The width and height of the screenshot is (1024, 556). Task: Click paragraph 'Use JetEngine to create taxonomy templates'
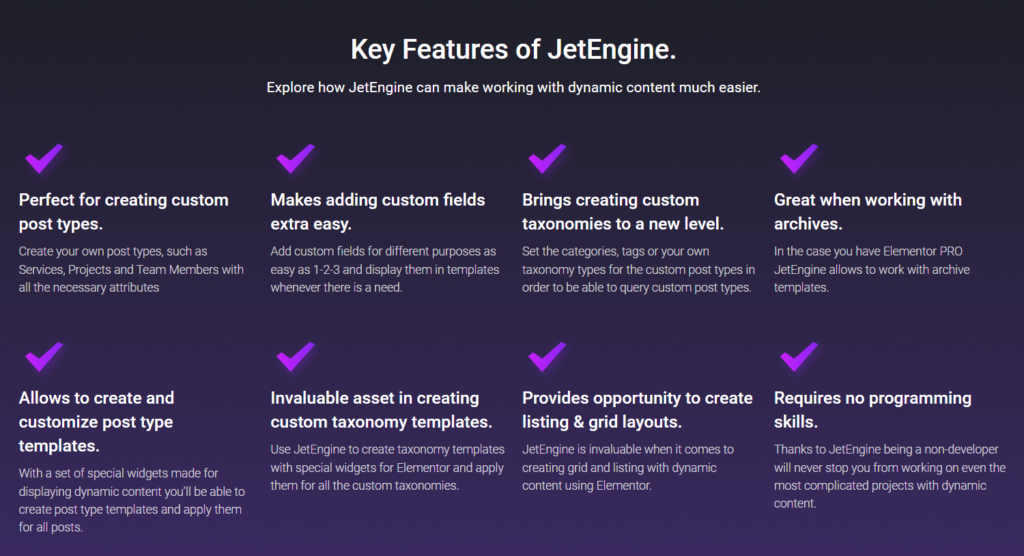[x=387, y=467]
